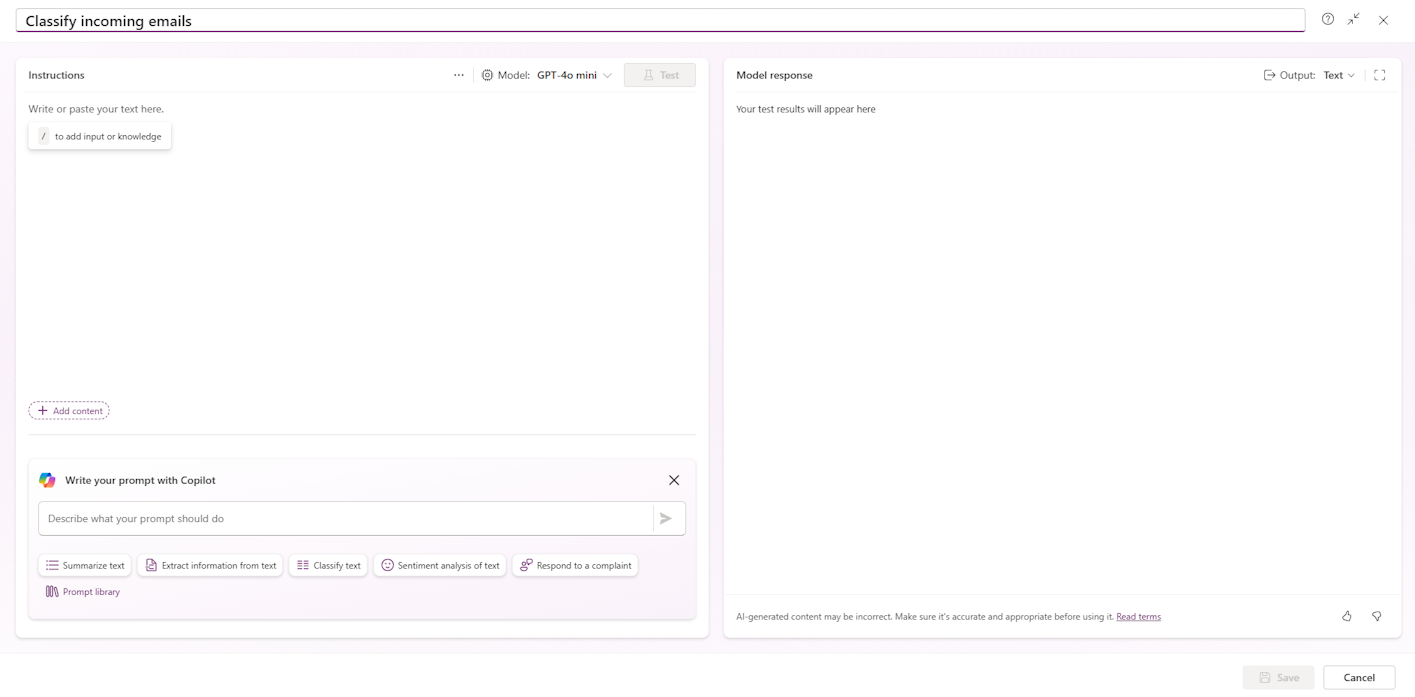
Task: Open the Instructions more options ellipsis
Action: (459, 75)
